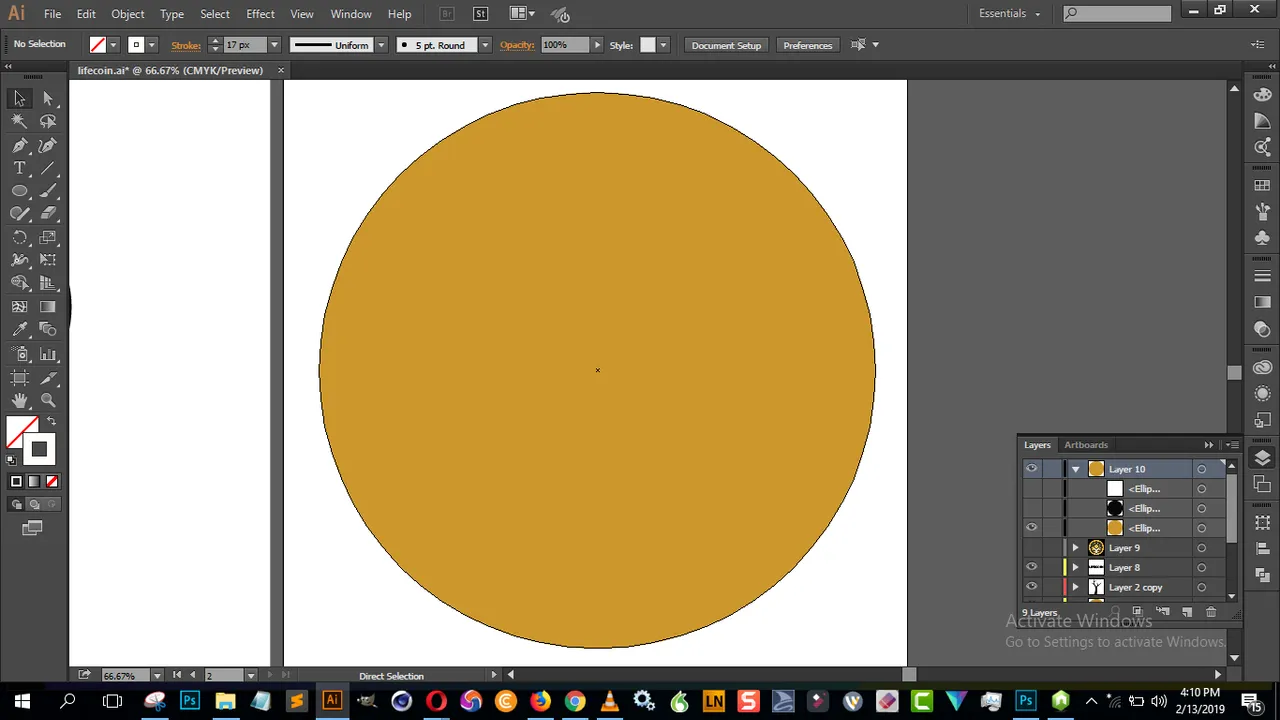Viewport: 1280px width, 720px height.
Task: Click the Swap Fill and Stroke arrow
Action: click(x=51, y=422)
